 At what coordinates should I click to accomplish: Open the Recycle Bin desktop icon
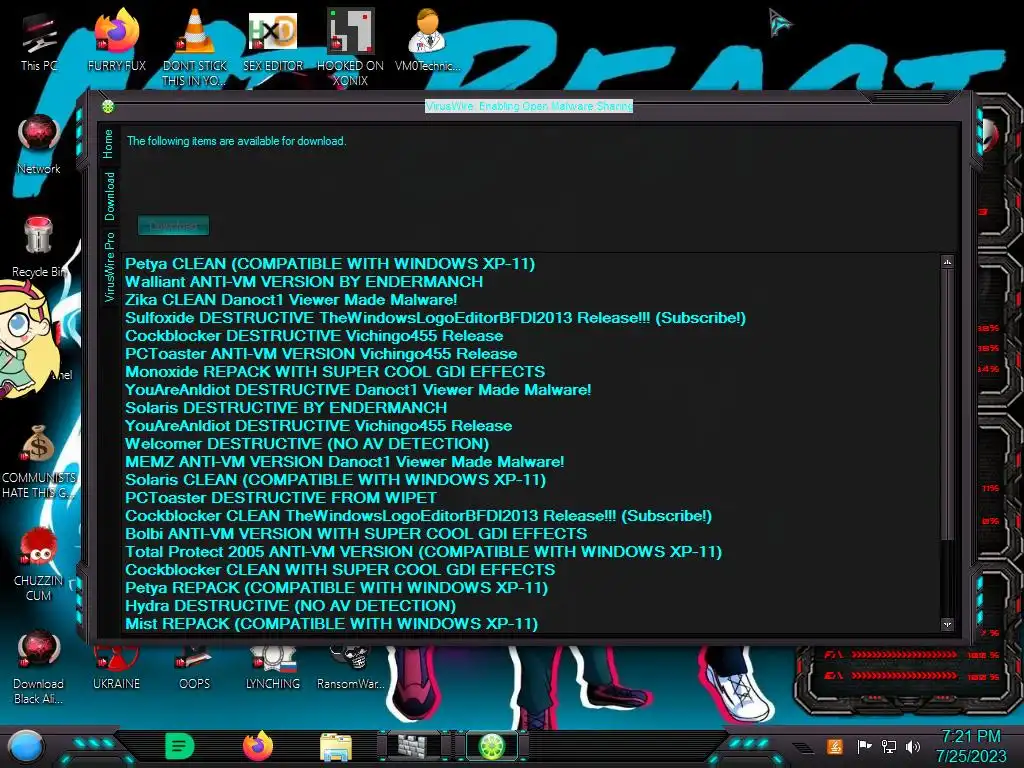39,247
